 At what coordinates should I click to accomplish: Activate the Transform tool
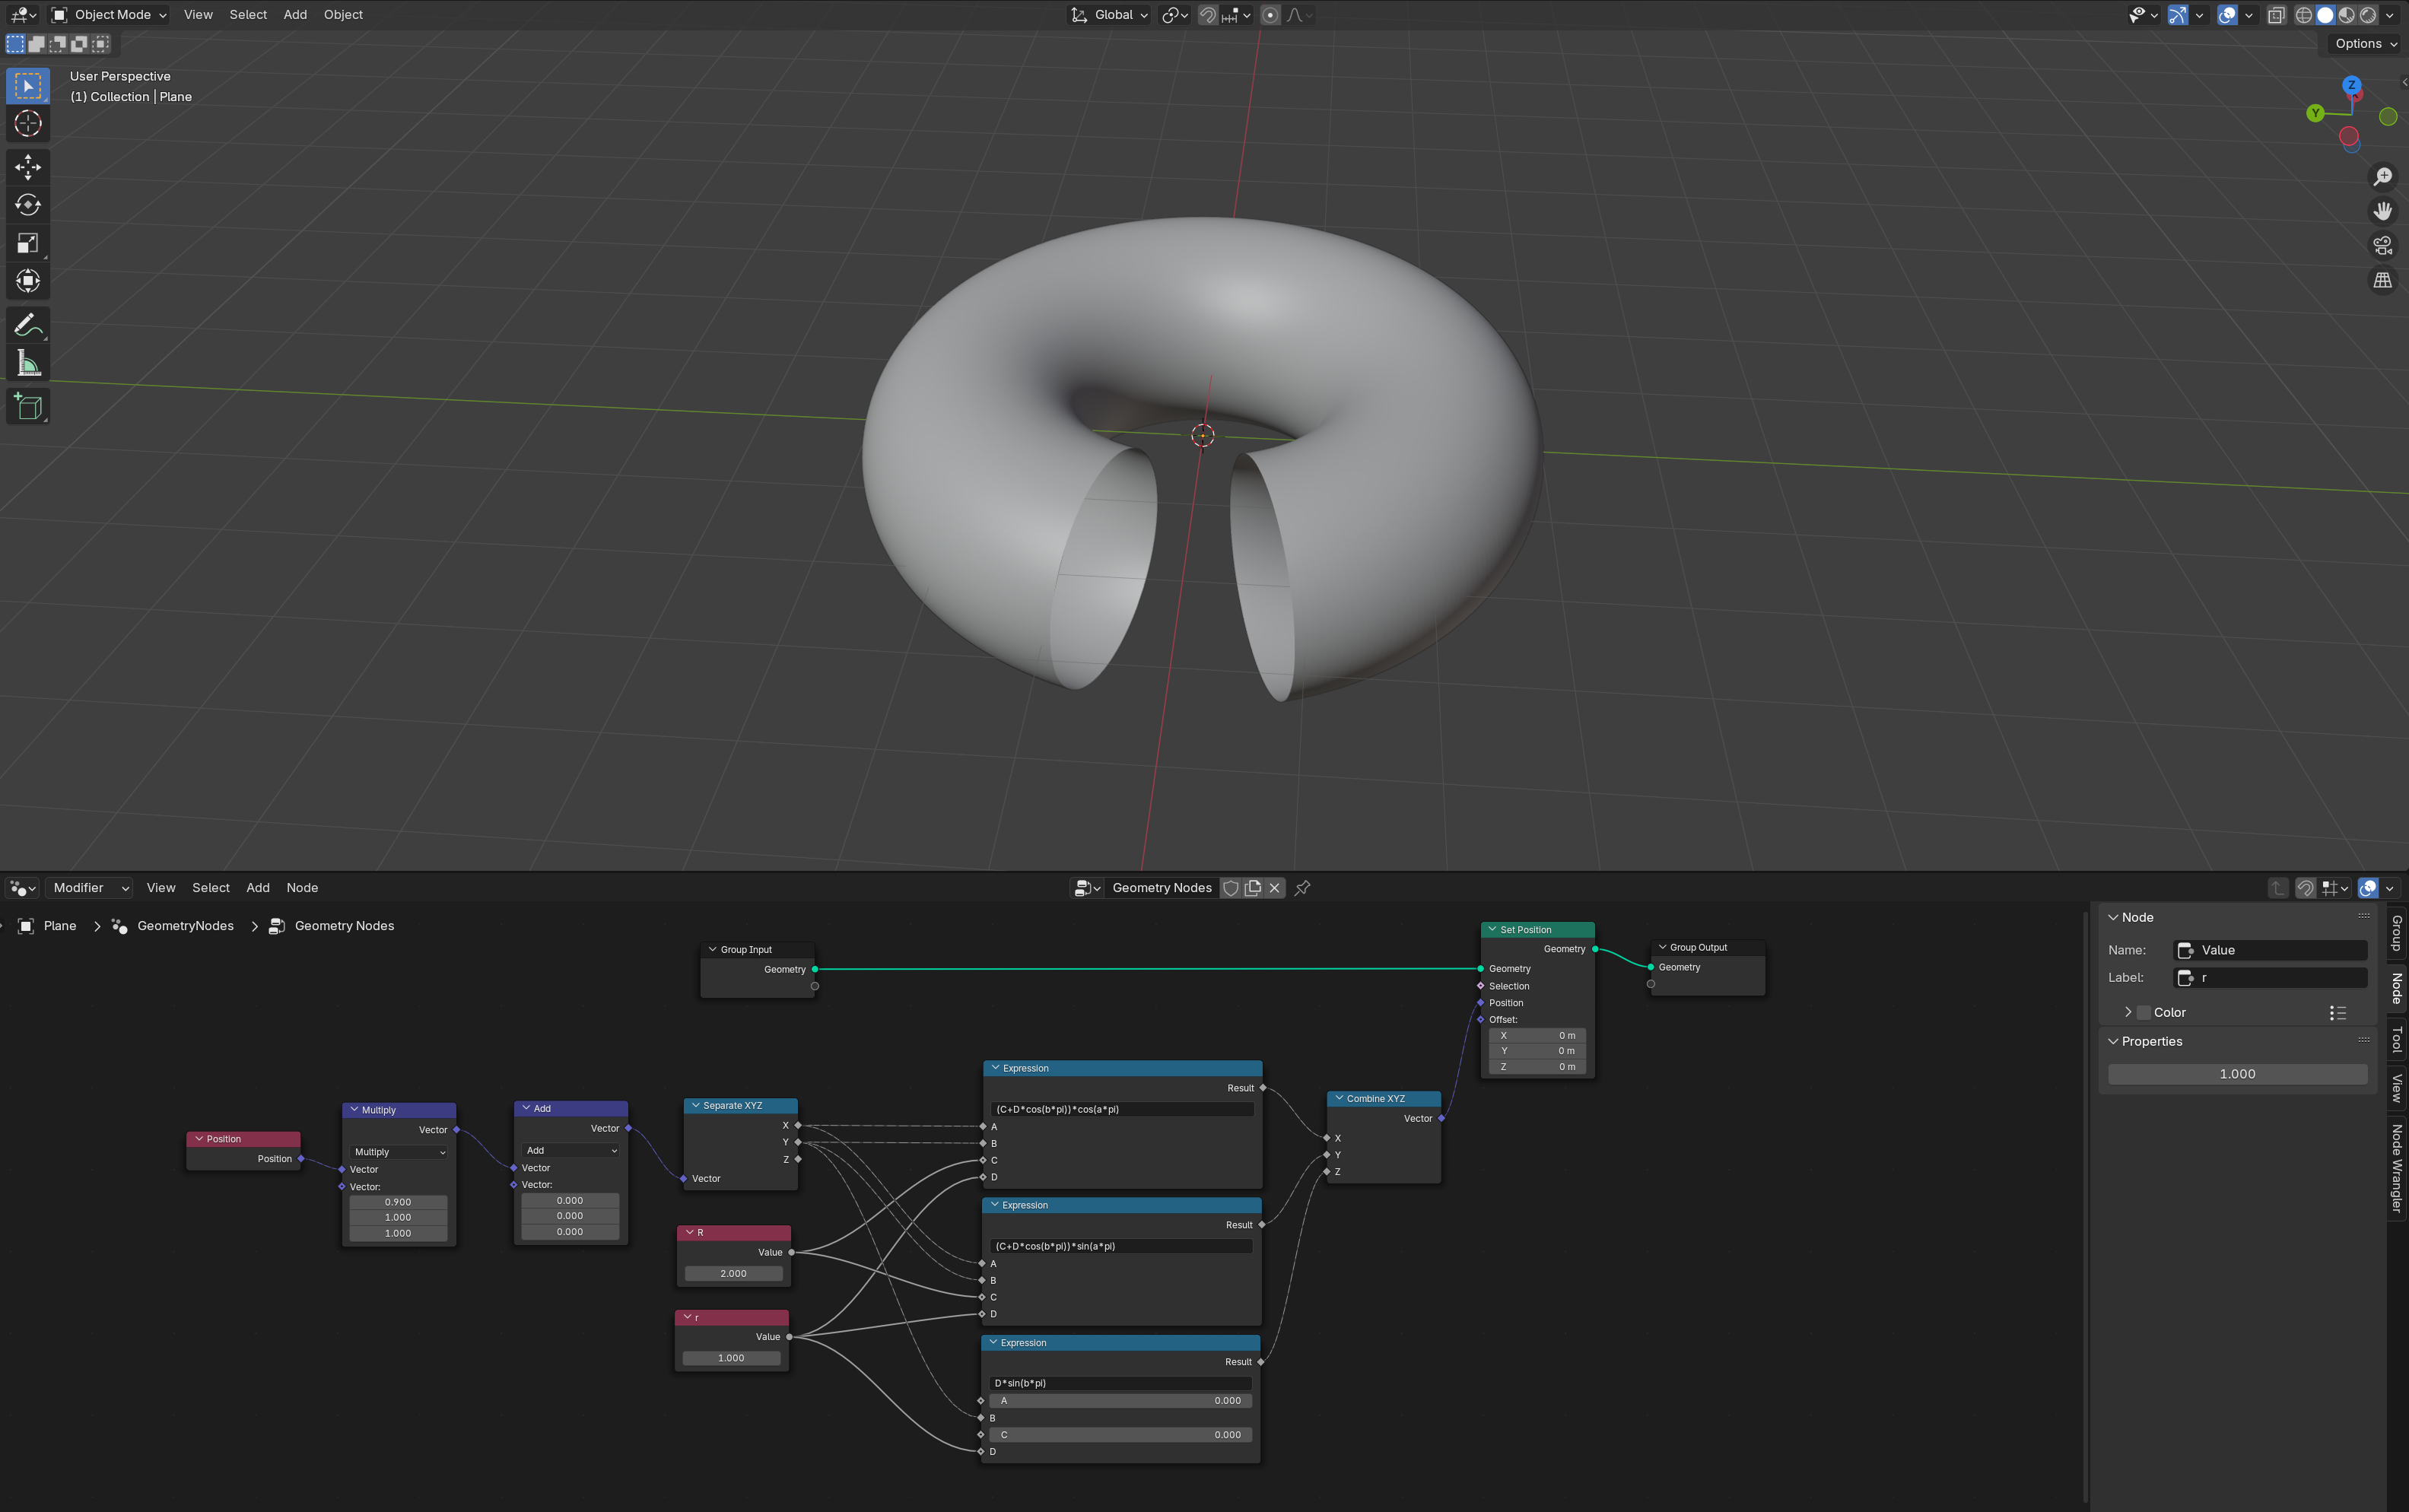coord(28,281)
